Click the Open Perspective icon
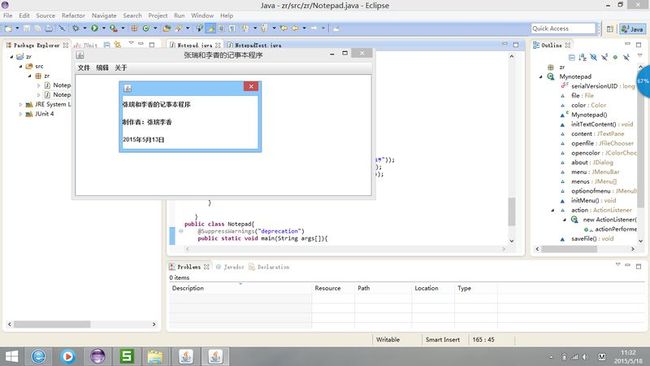This screenshot has height=366, width=650. [x=610, y=29]
